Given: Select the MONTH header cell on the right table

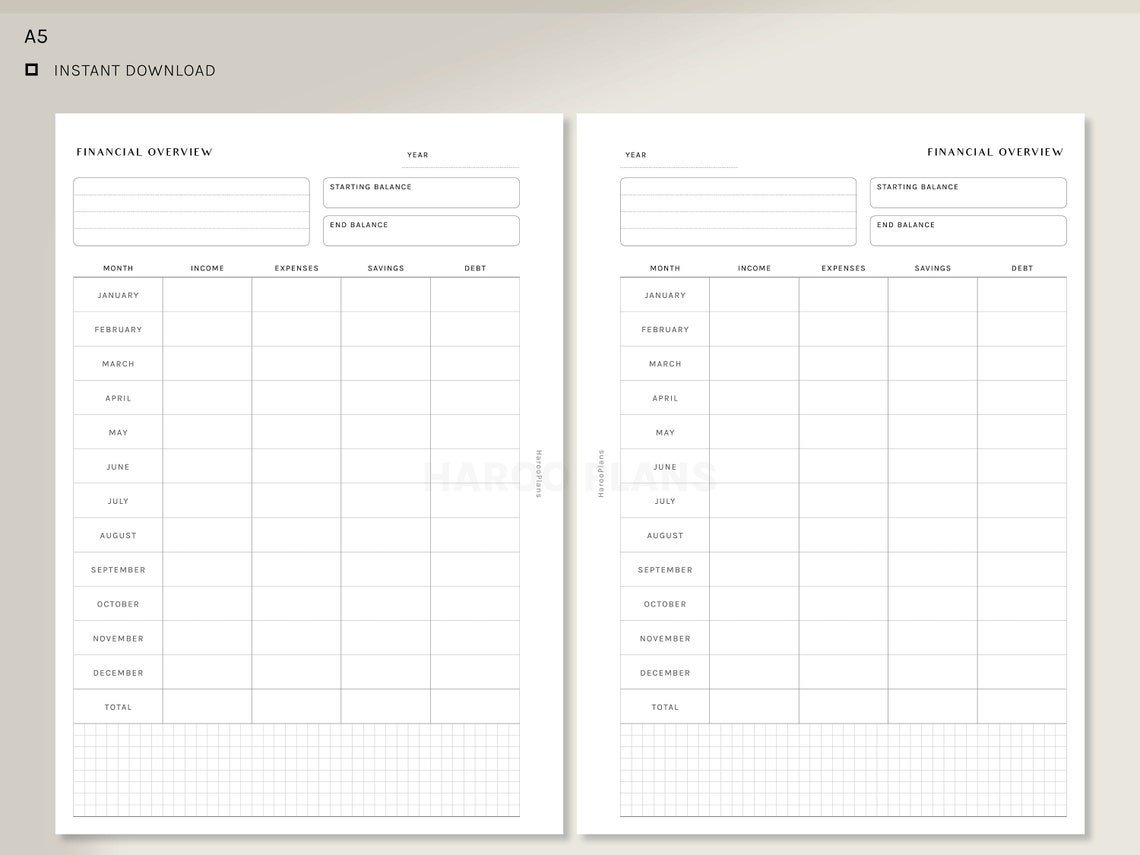Looking at the screenshot, I should (x=664, y=268).
